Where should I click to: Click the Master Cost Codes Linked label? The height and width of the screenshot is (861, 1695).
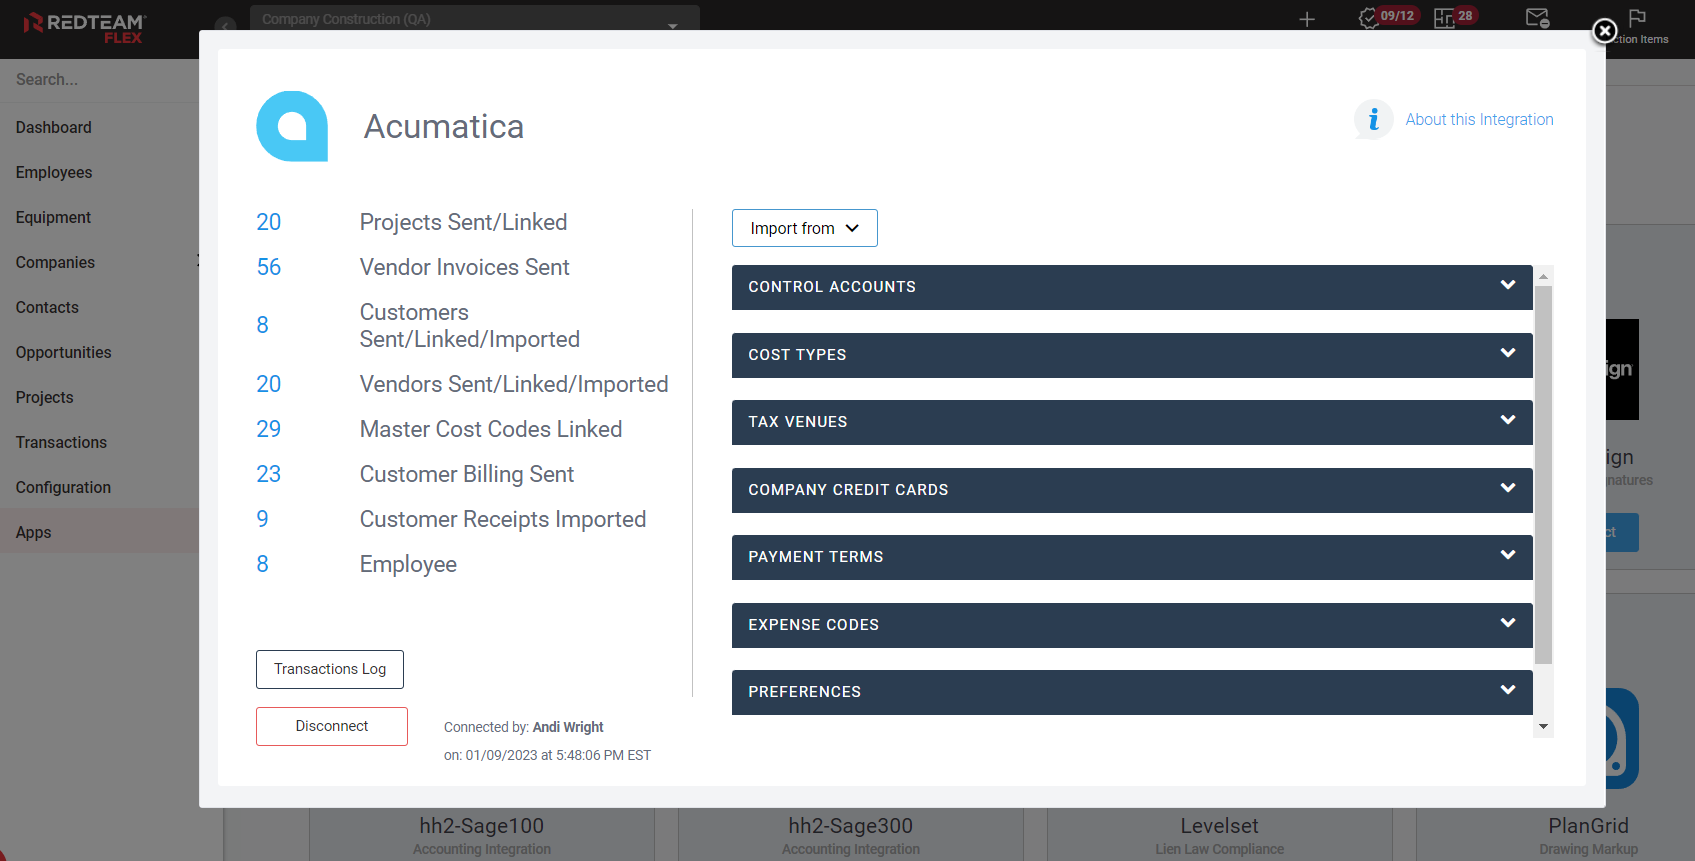(x=491, y=429)
